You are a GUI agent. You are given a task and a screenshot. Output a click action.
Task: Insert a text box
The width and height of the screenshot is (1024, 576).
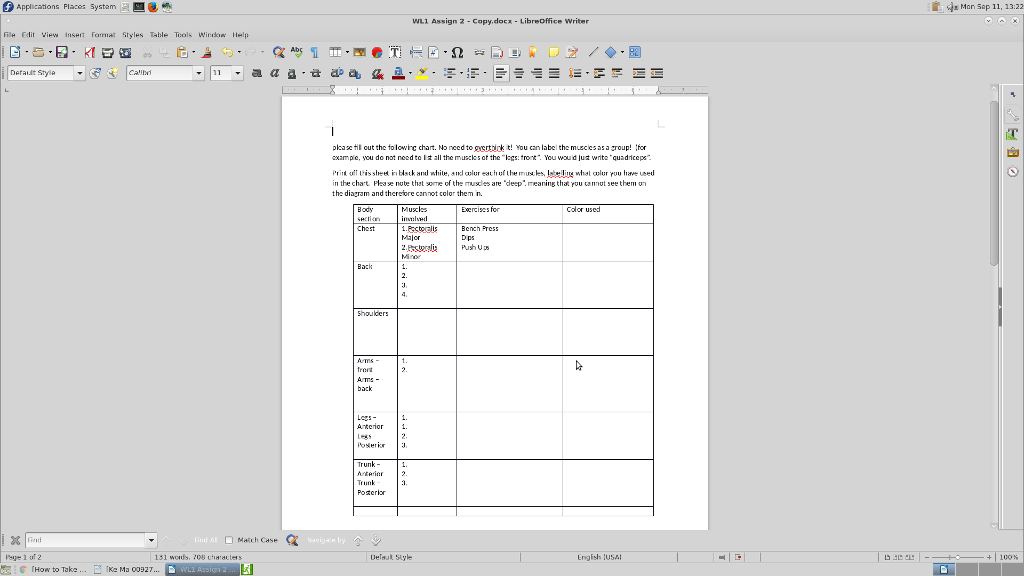tap(394, 50)
